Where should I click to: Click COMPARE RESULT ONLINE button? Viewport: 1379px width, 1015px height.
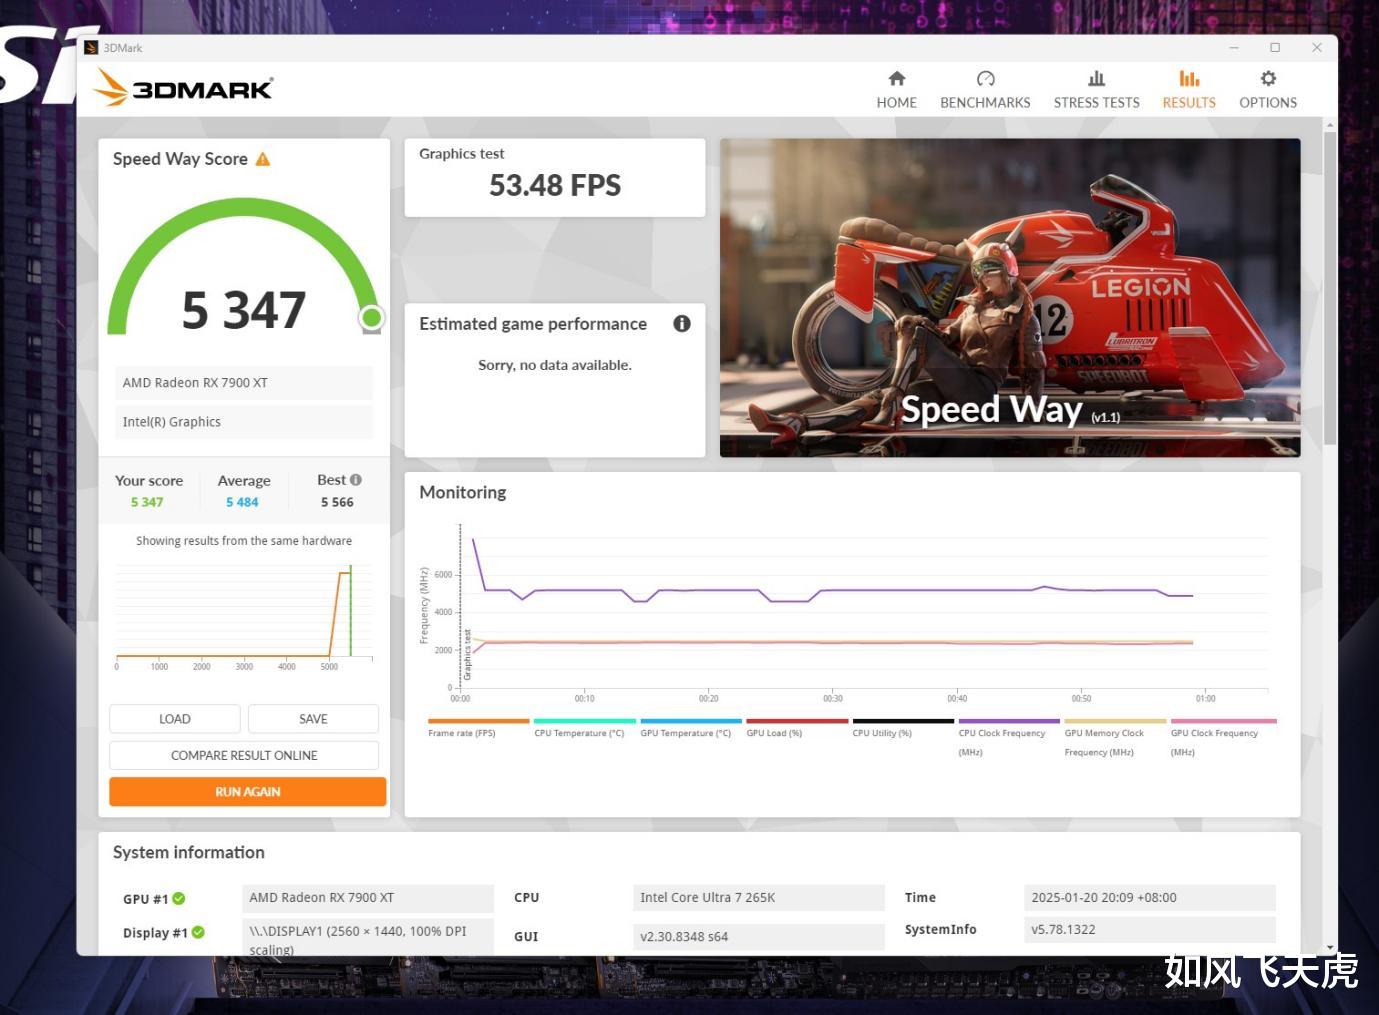tap(244, 755)
